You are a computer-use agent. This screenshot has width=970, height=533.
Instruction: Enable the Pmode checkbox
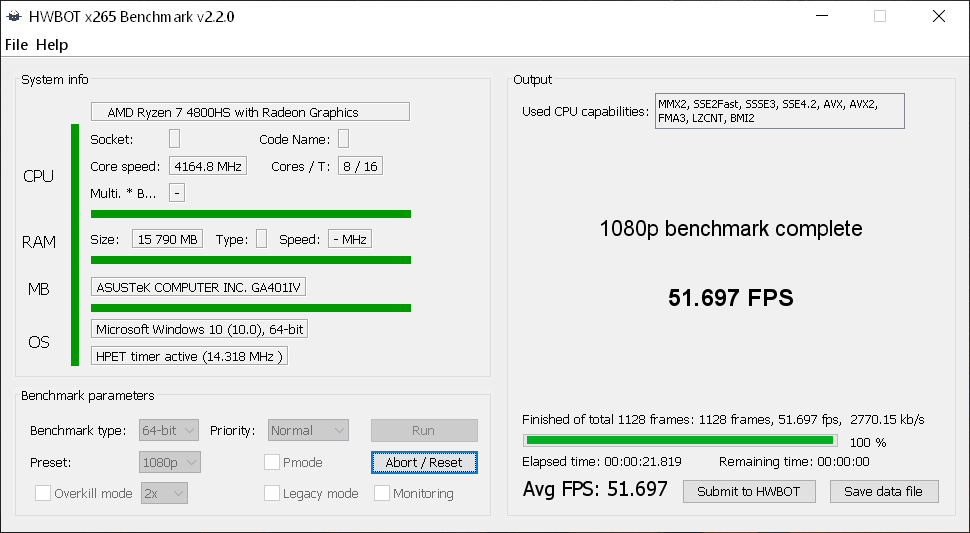click(272, 462)
